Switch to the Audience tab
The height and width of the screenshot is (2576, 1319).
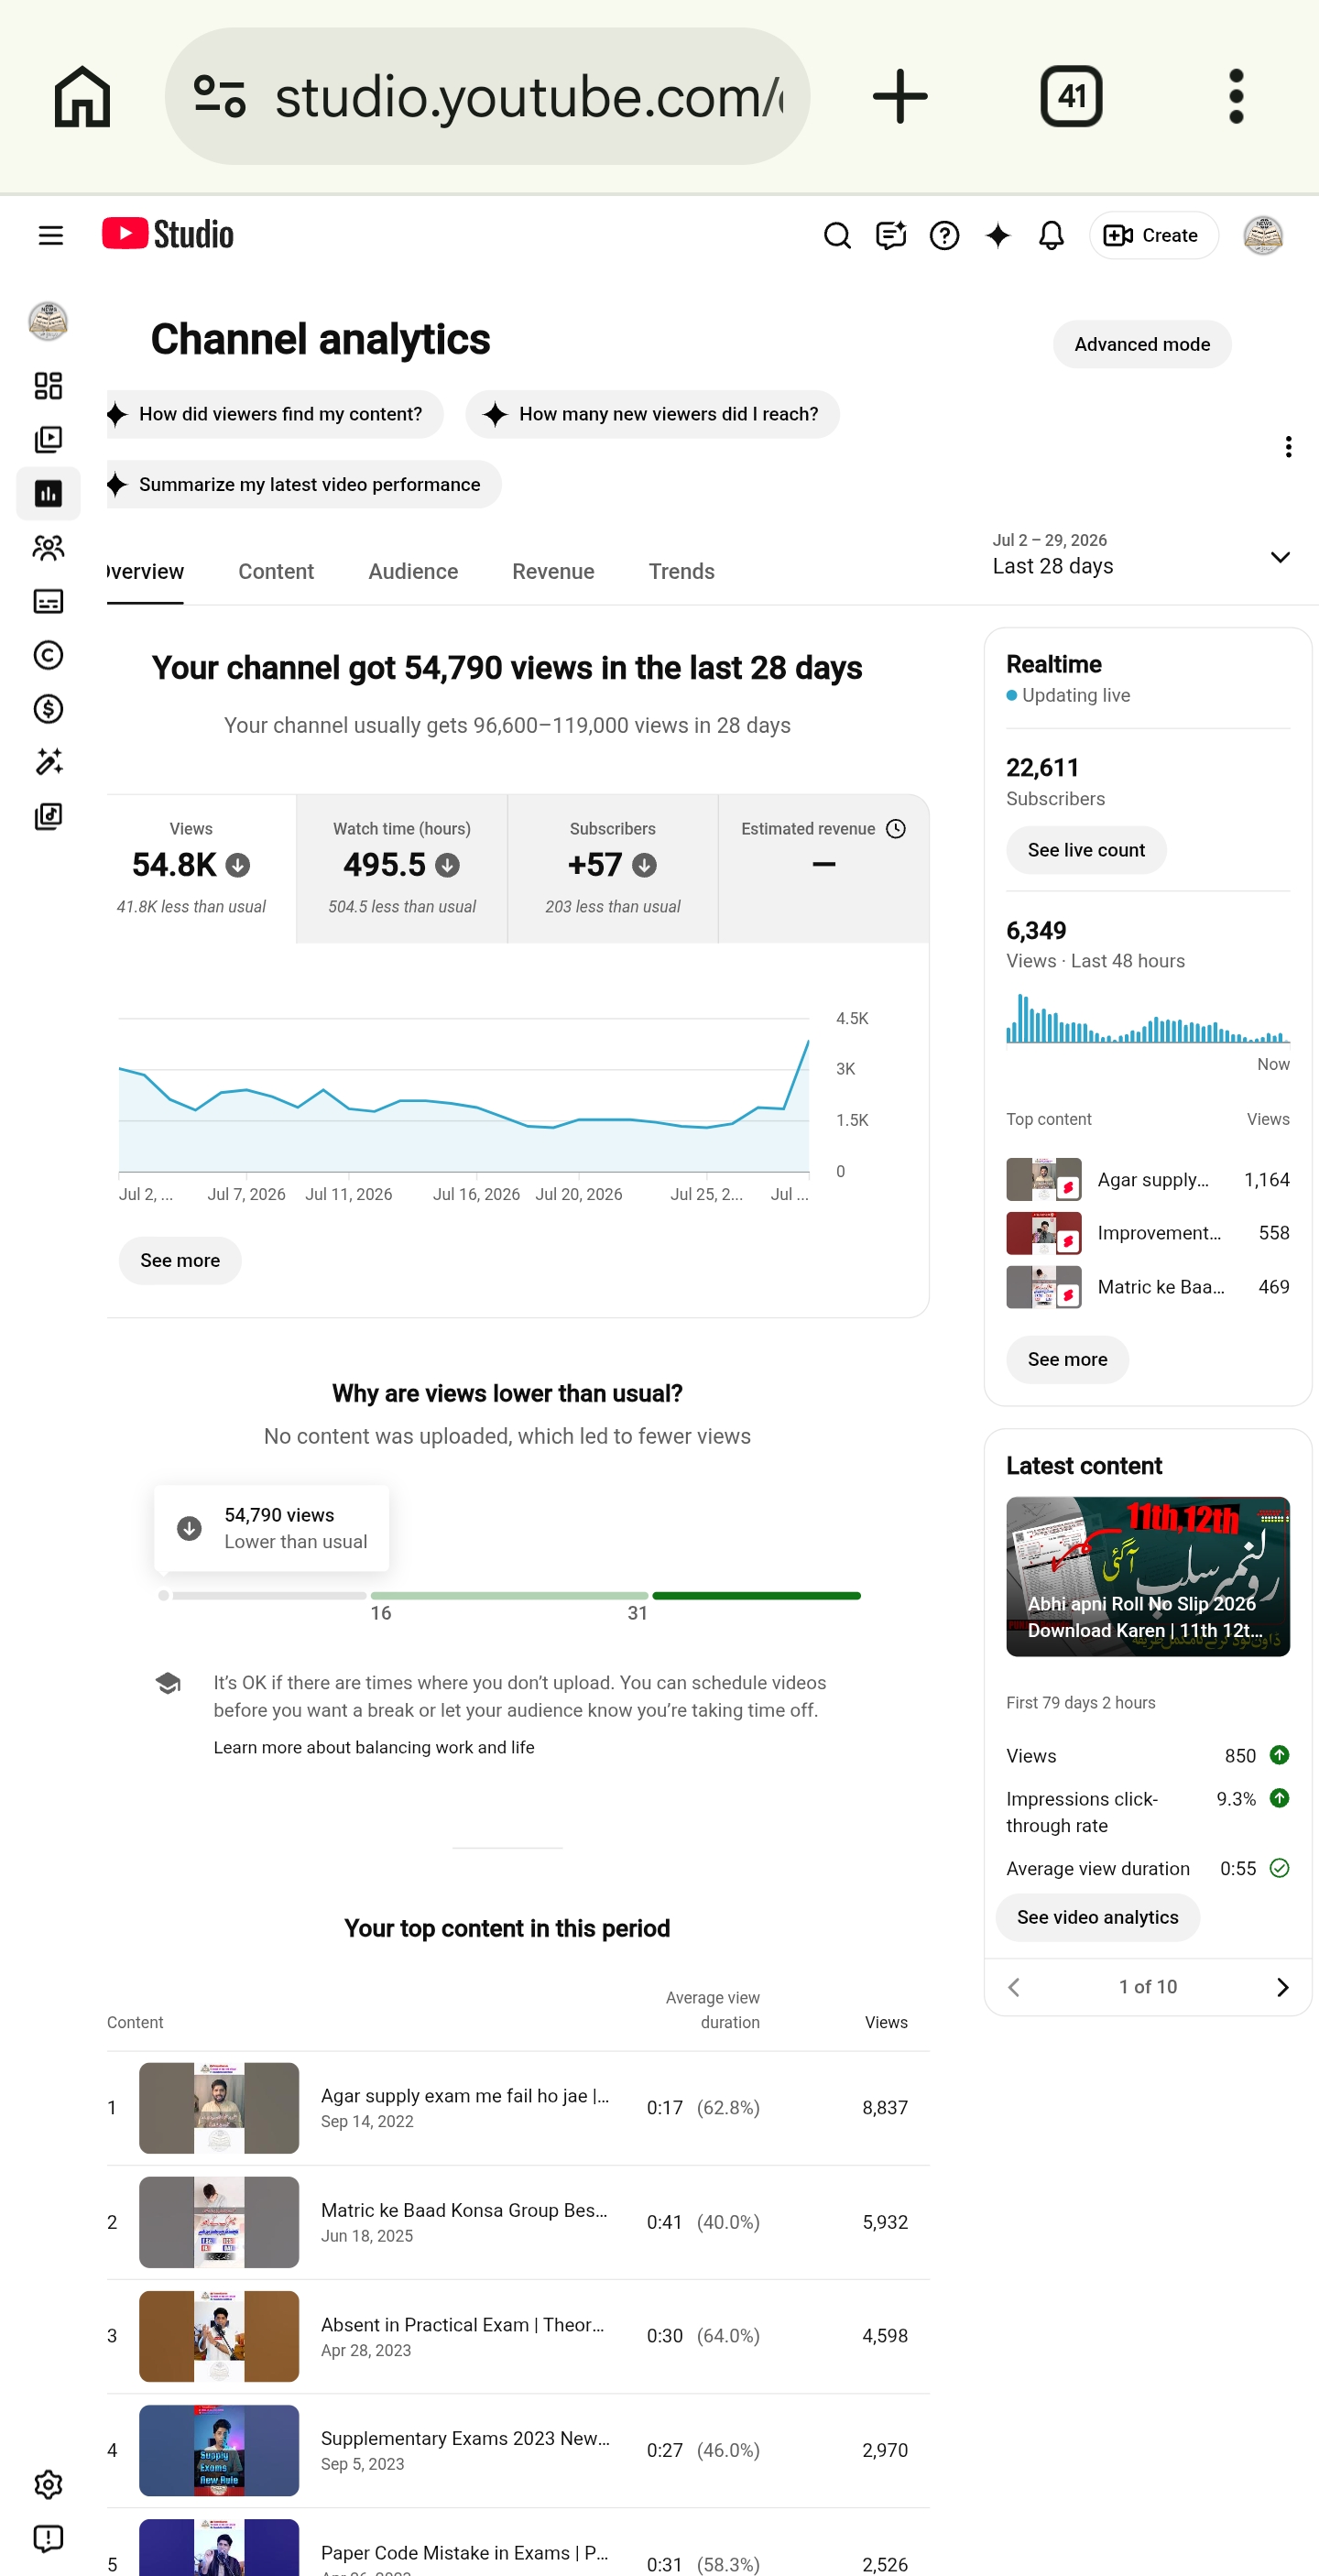(x=413, y=572)
